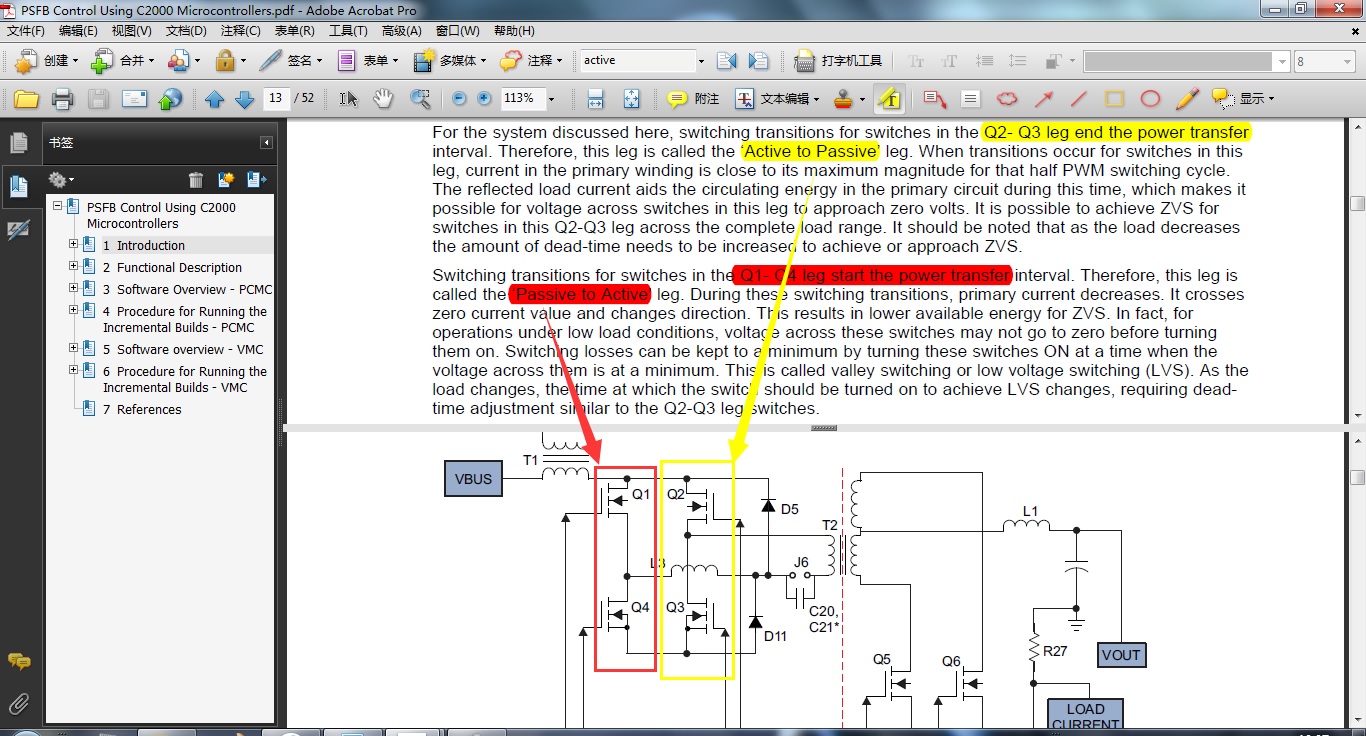The image size is (1366, 736).
Task: Toggle the Bookmarks panel button
Action: tap(18, 186)
